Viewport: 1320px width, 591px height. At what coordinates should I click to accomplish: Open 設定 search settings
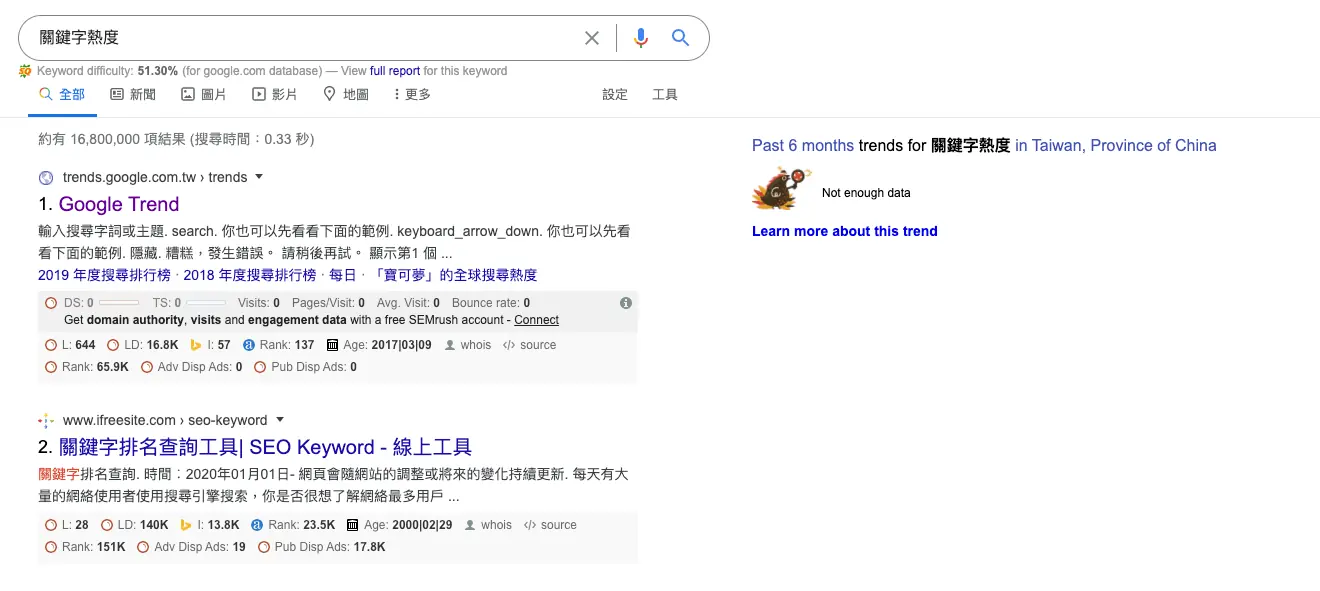(615, 94)
